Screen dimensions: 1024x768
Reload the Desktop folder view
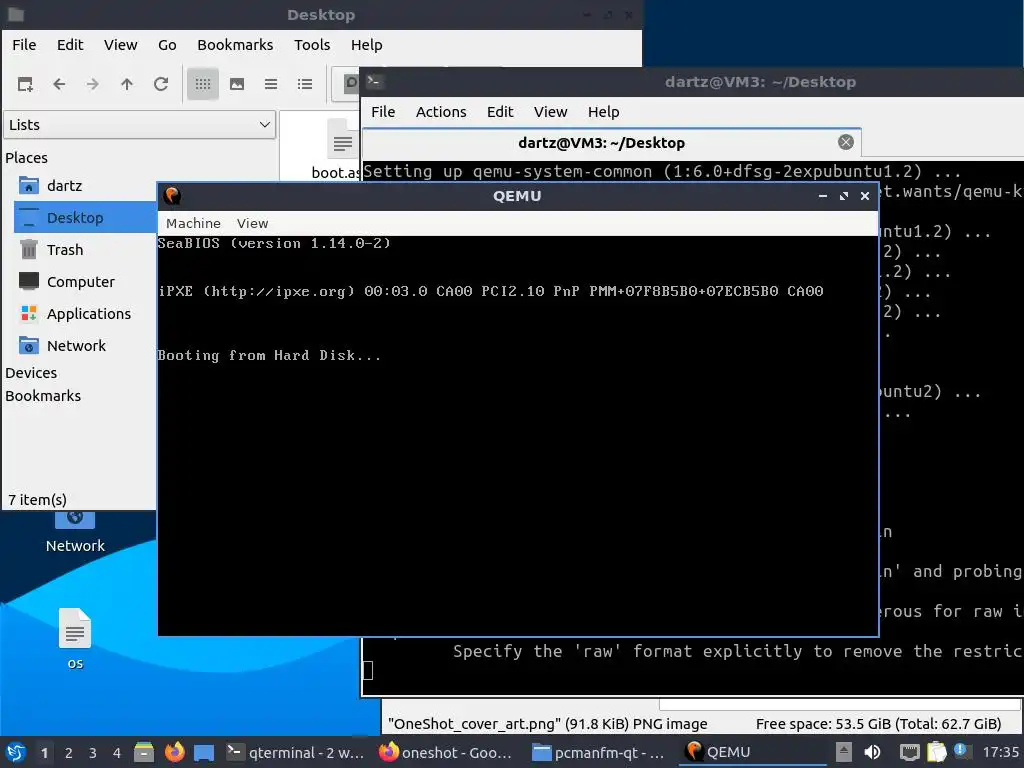[161, 84]
